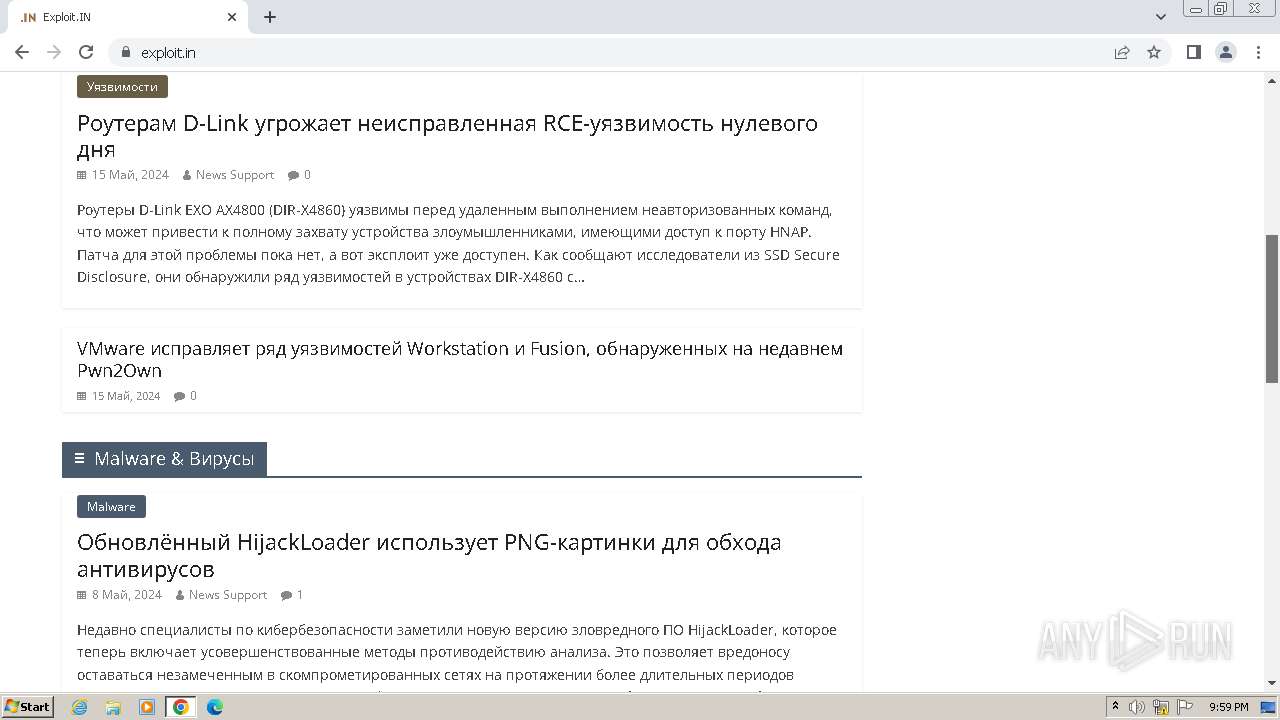Click the VMware article date 15 Май, 2024

point(126,395)
